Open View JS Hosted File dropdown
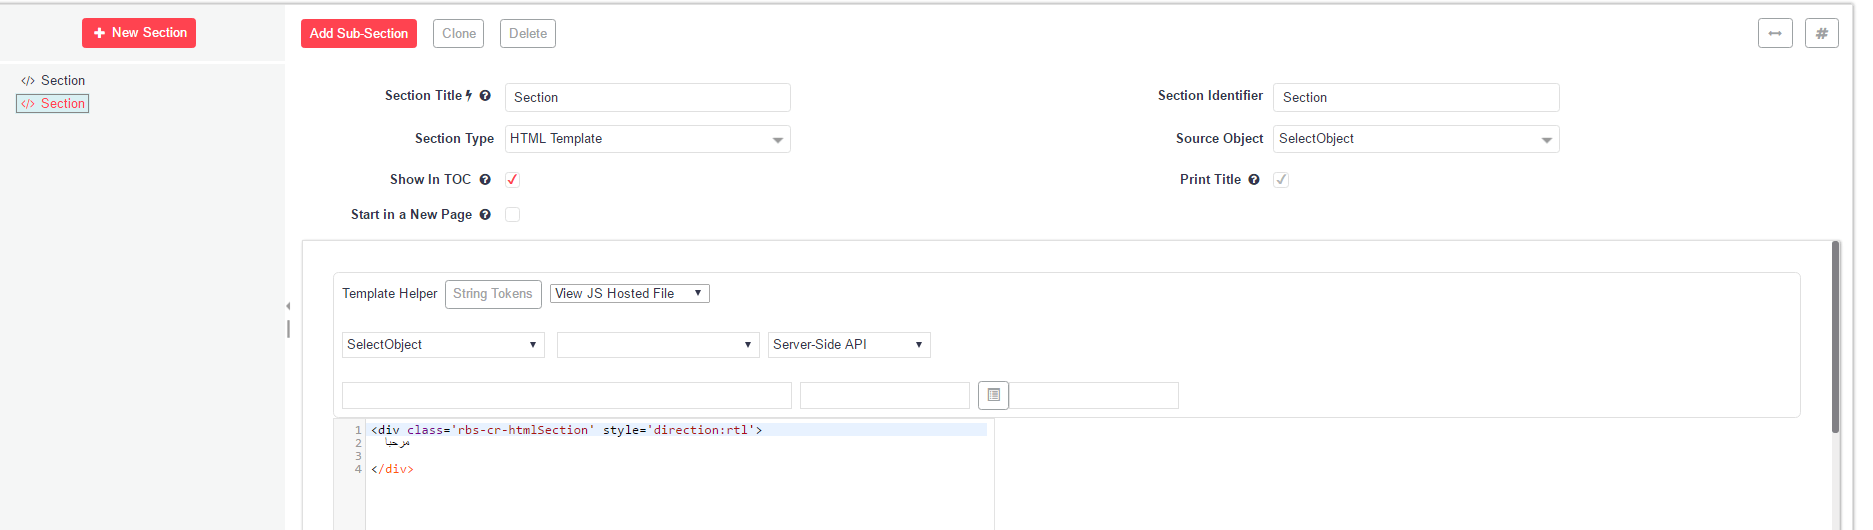 click(629, 294)
